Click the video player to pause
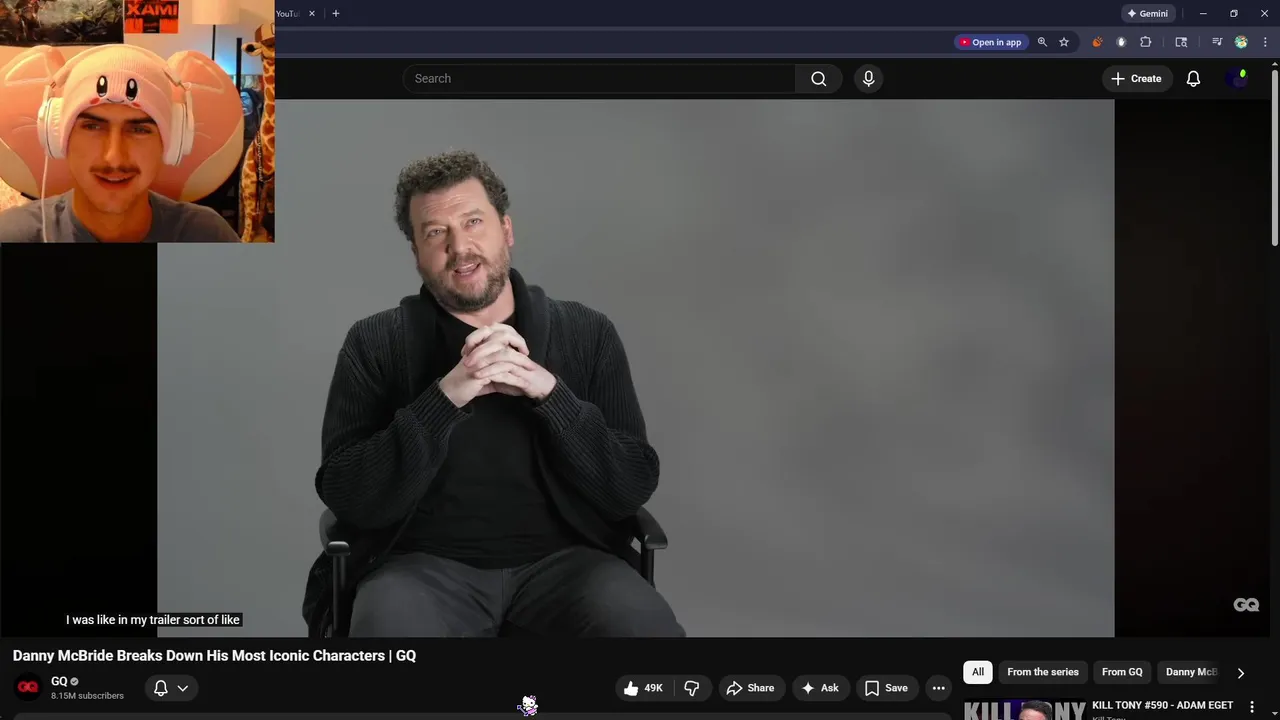 point(635,368)
